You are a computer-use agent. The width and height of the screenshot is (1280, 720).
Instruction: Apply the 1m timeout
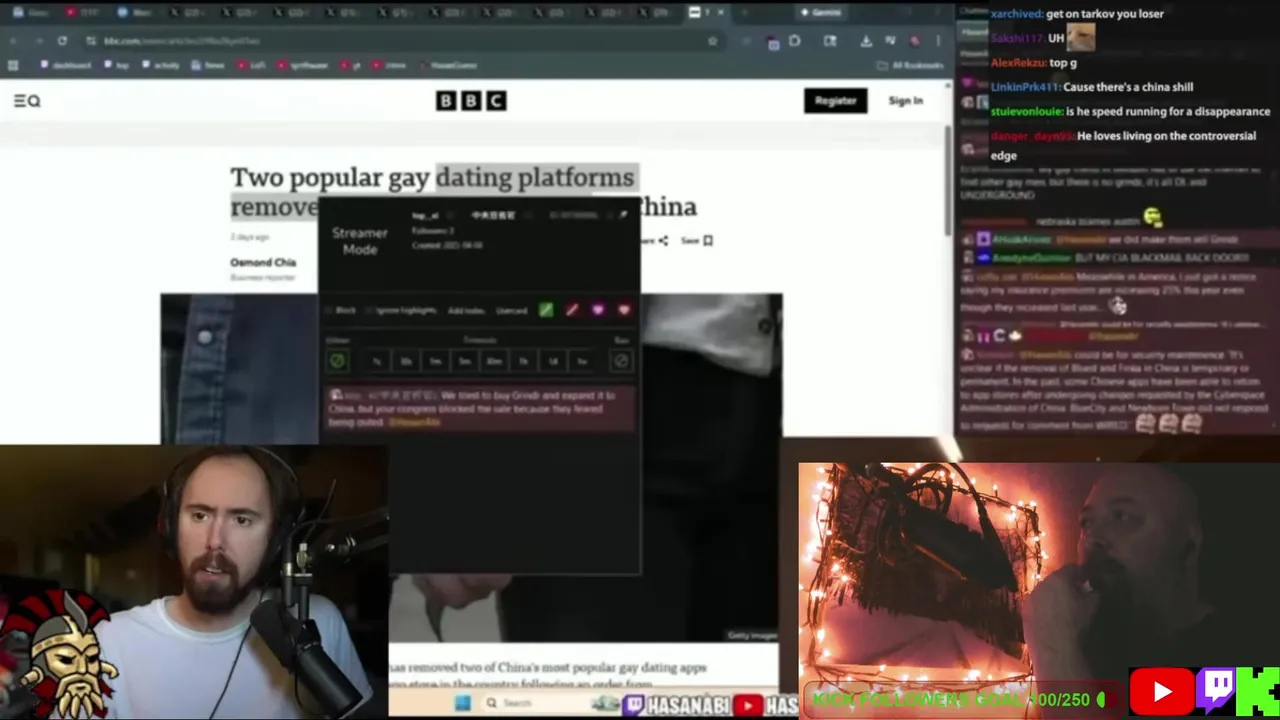(435, 361)
